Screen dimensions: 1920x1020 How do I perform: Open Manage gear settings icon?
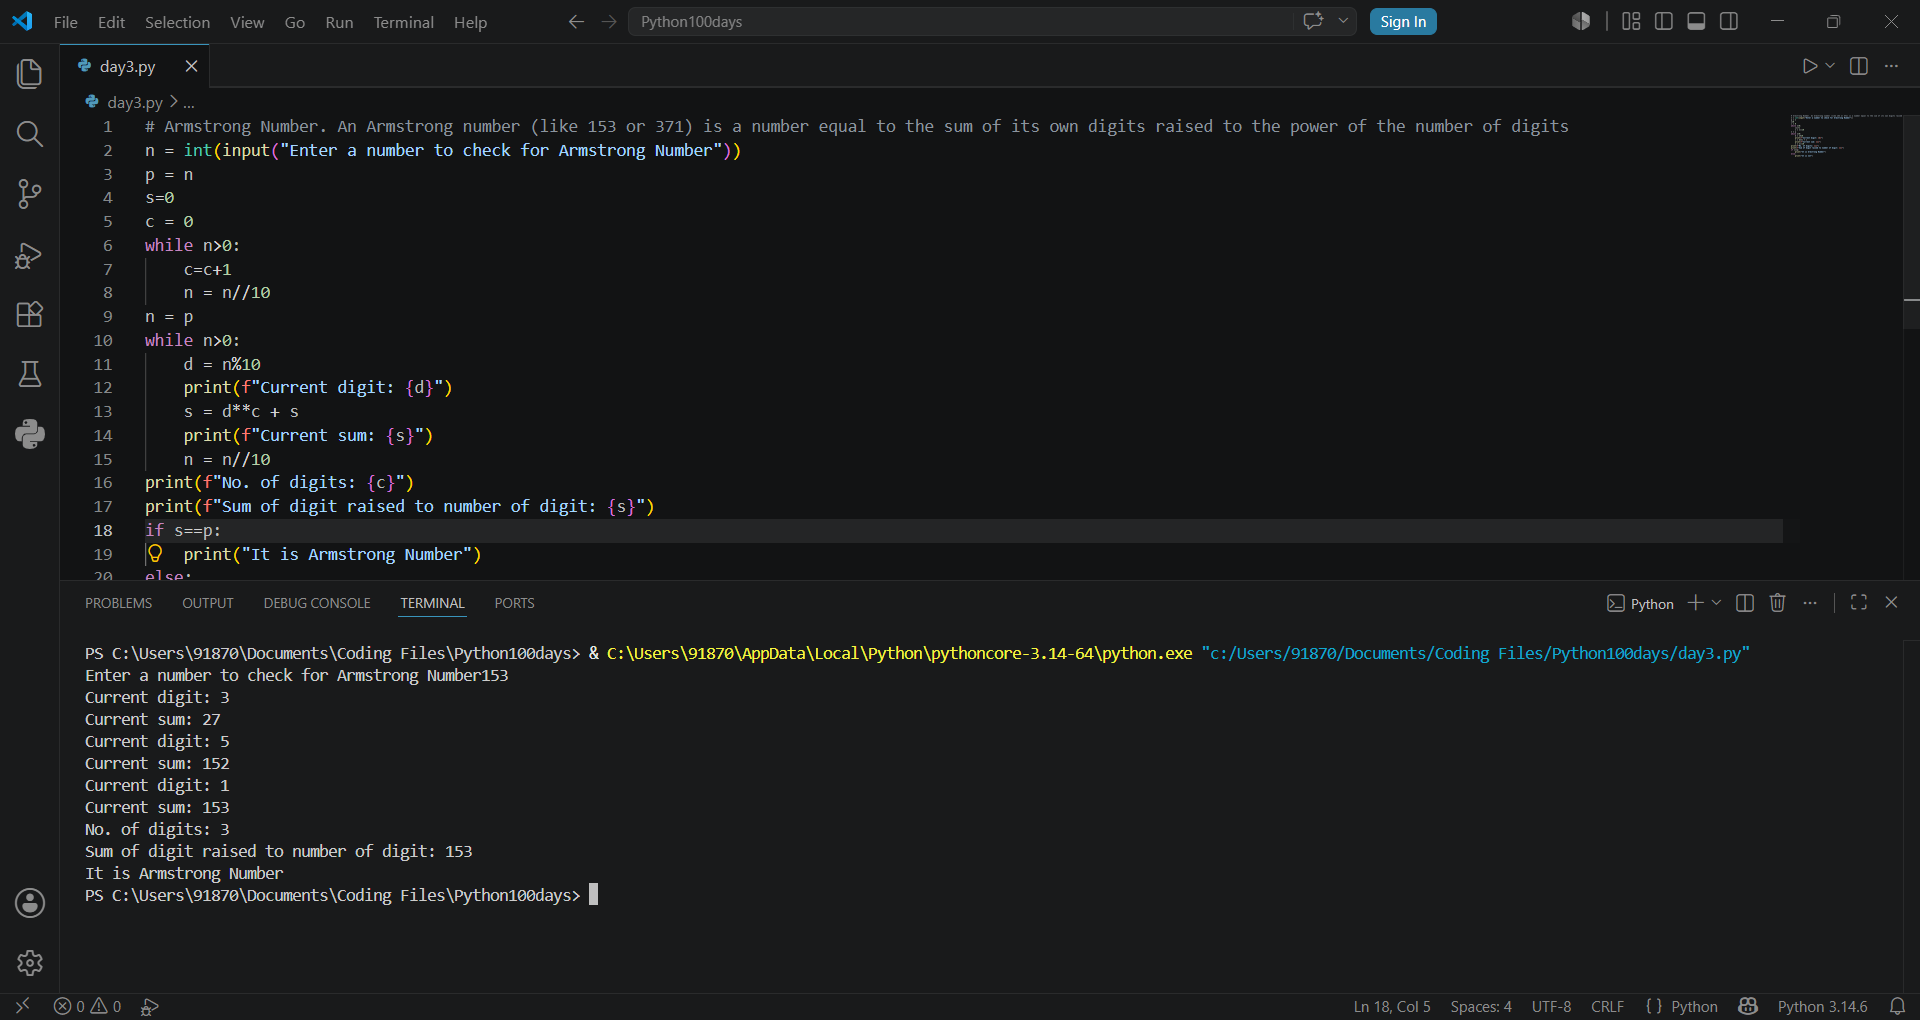[30, 963]
